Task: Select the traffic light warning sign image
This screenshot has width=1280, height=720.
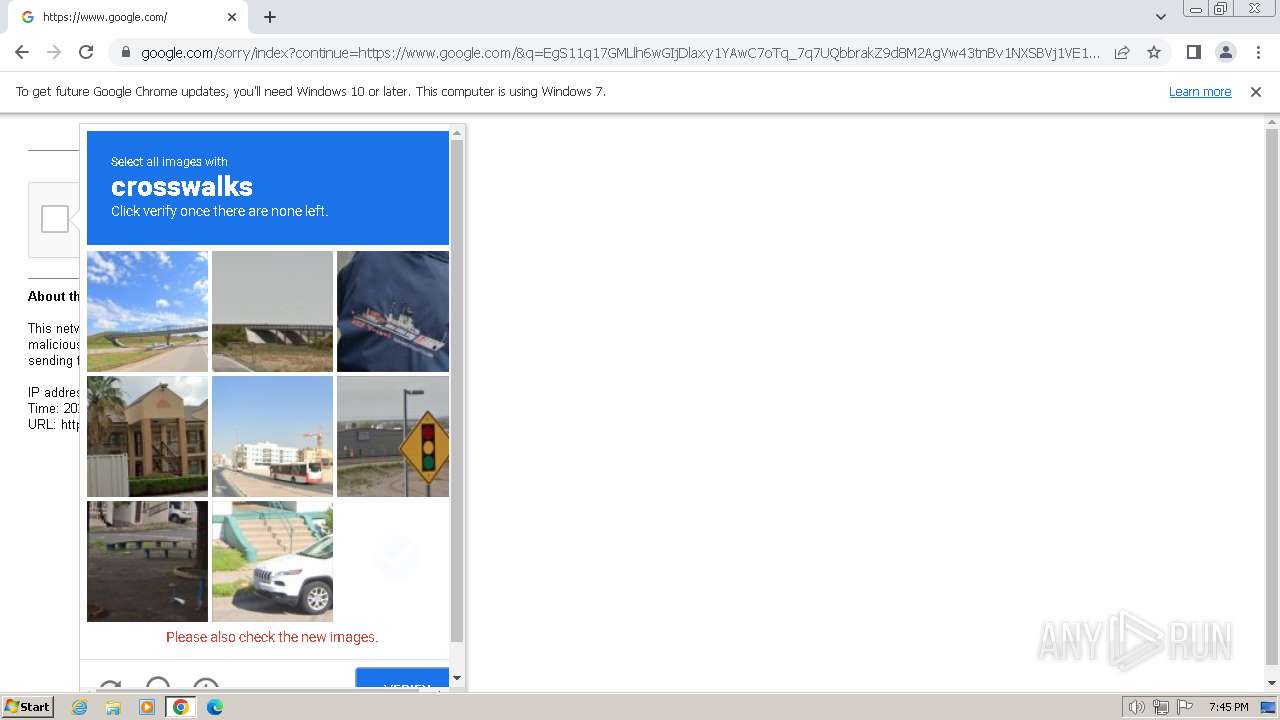Action: [x=393, y=436]
